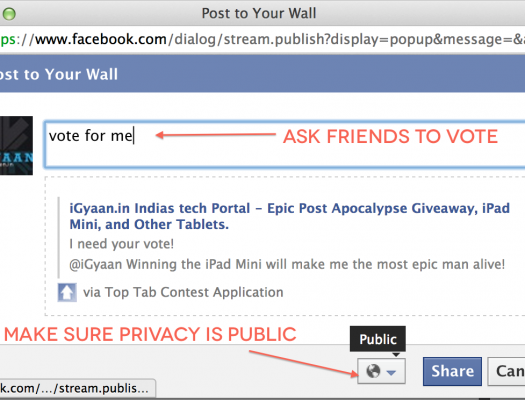The image size is (525, 400).
Task: Click the status bar stream.publish link preview
Action: tap(78, 388)
